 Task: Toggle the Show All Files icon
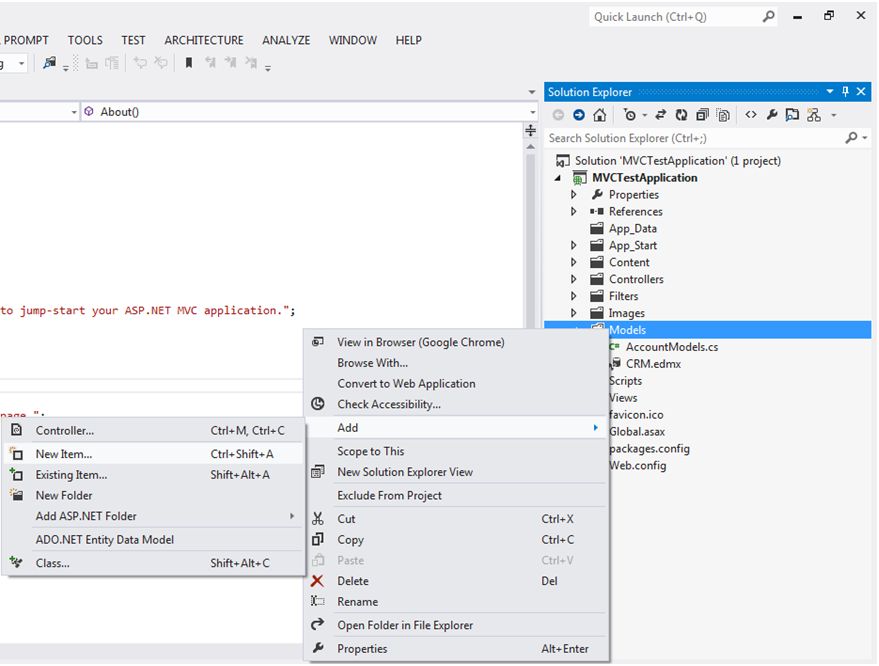[723, 115]
